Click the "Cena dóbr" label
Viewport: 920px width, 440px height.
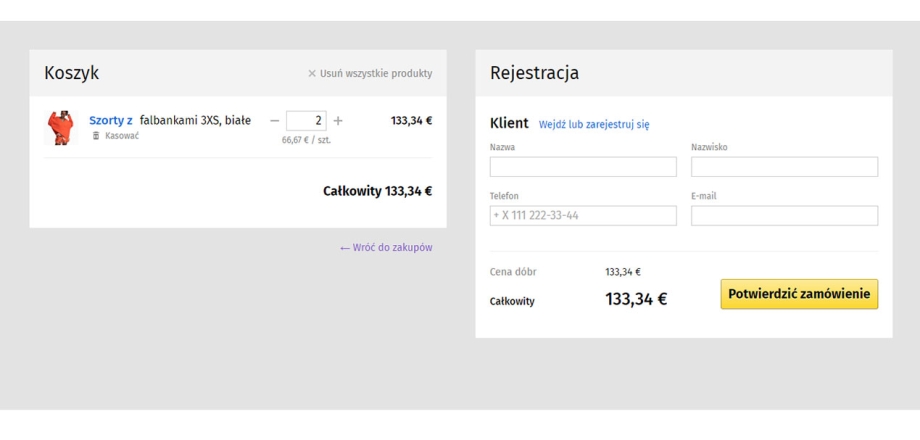click(513, 272)
